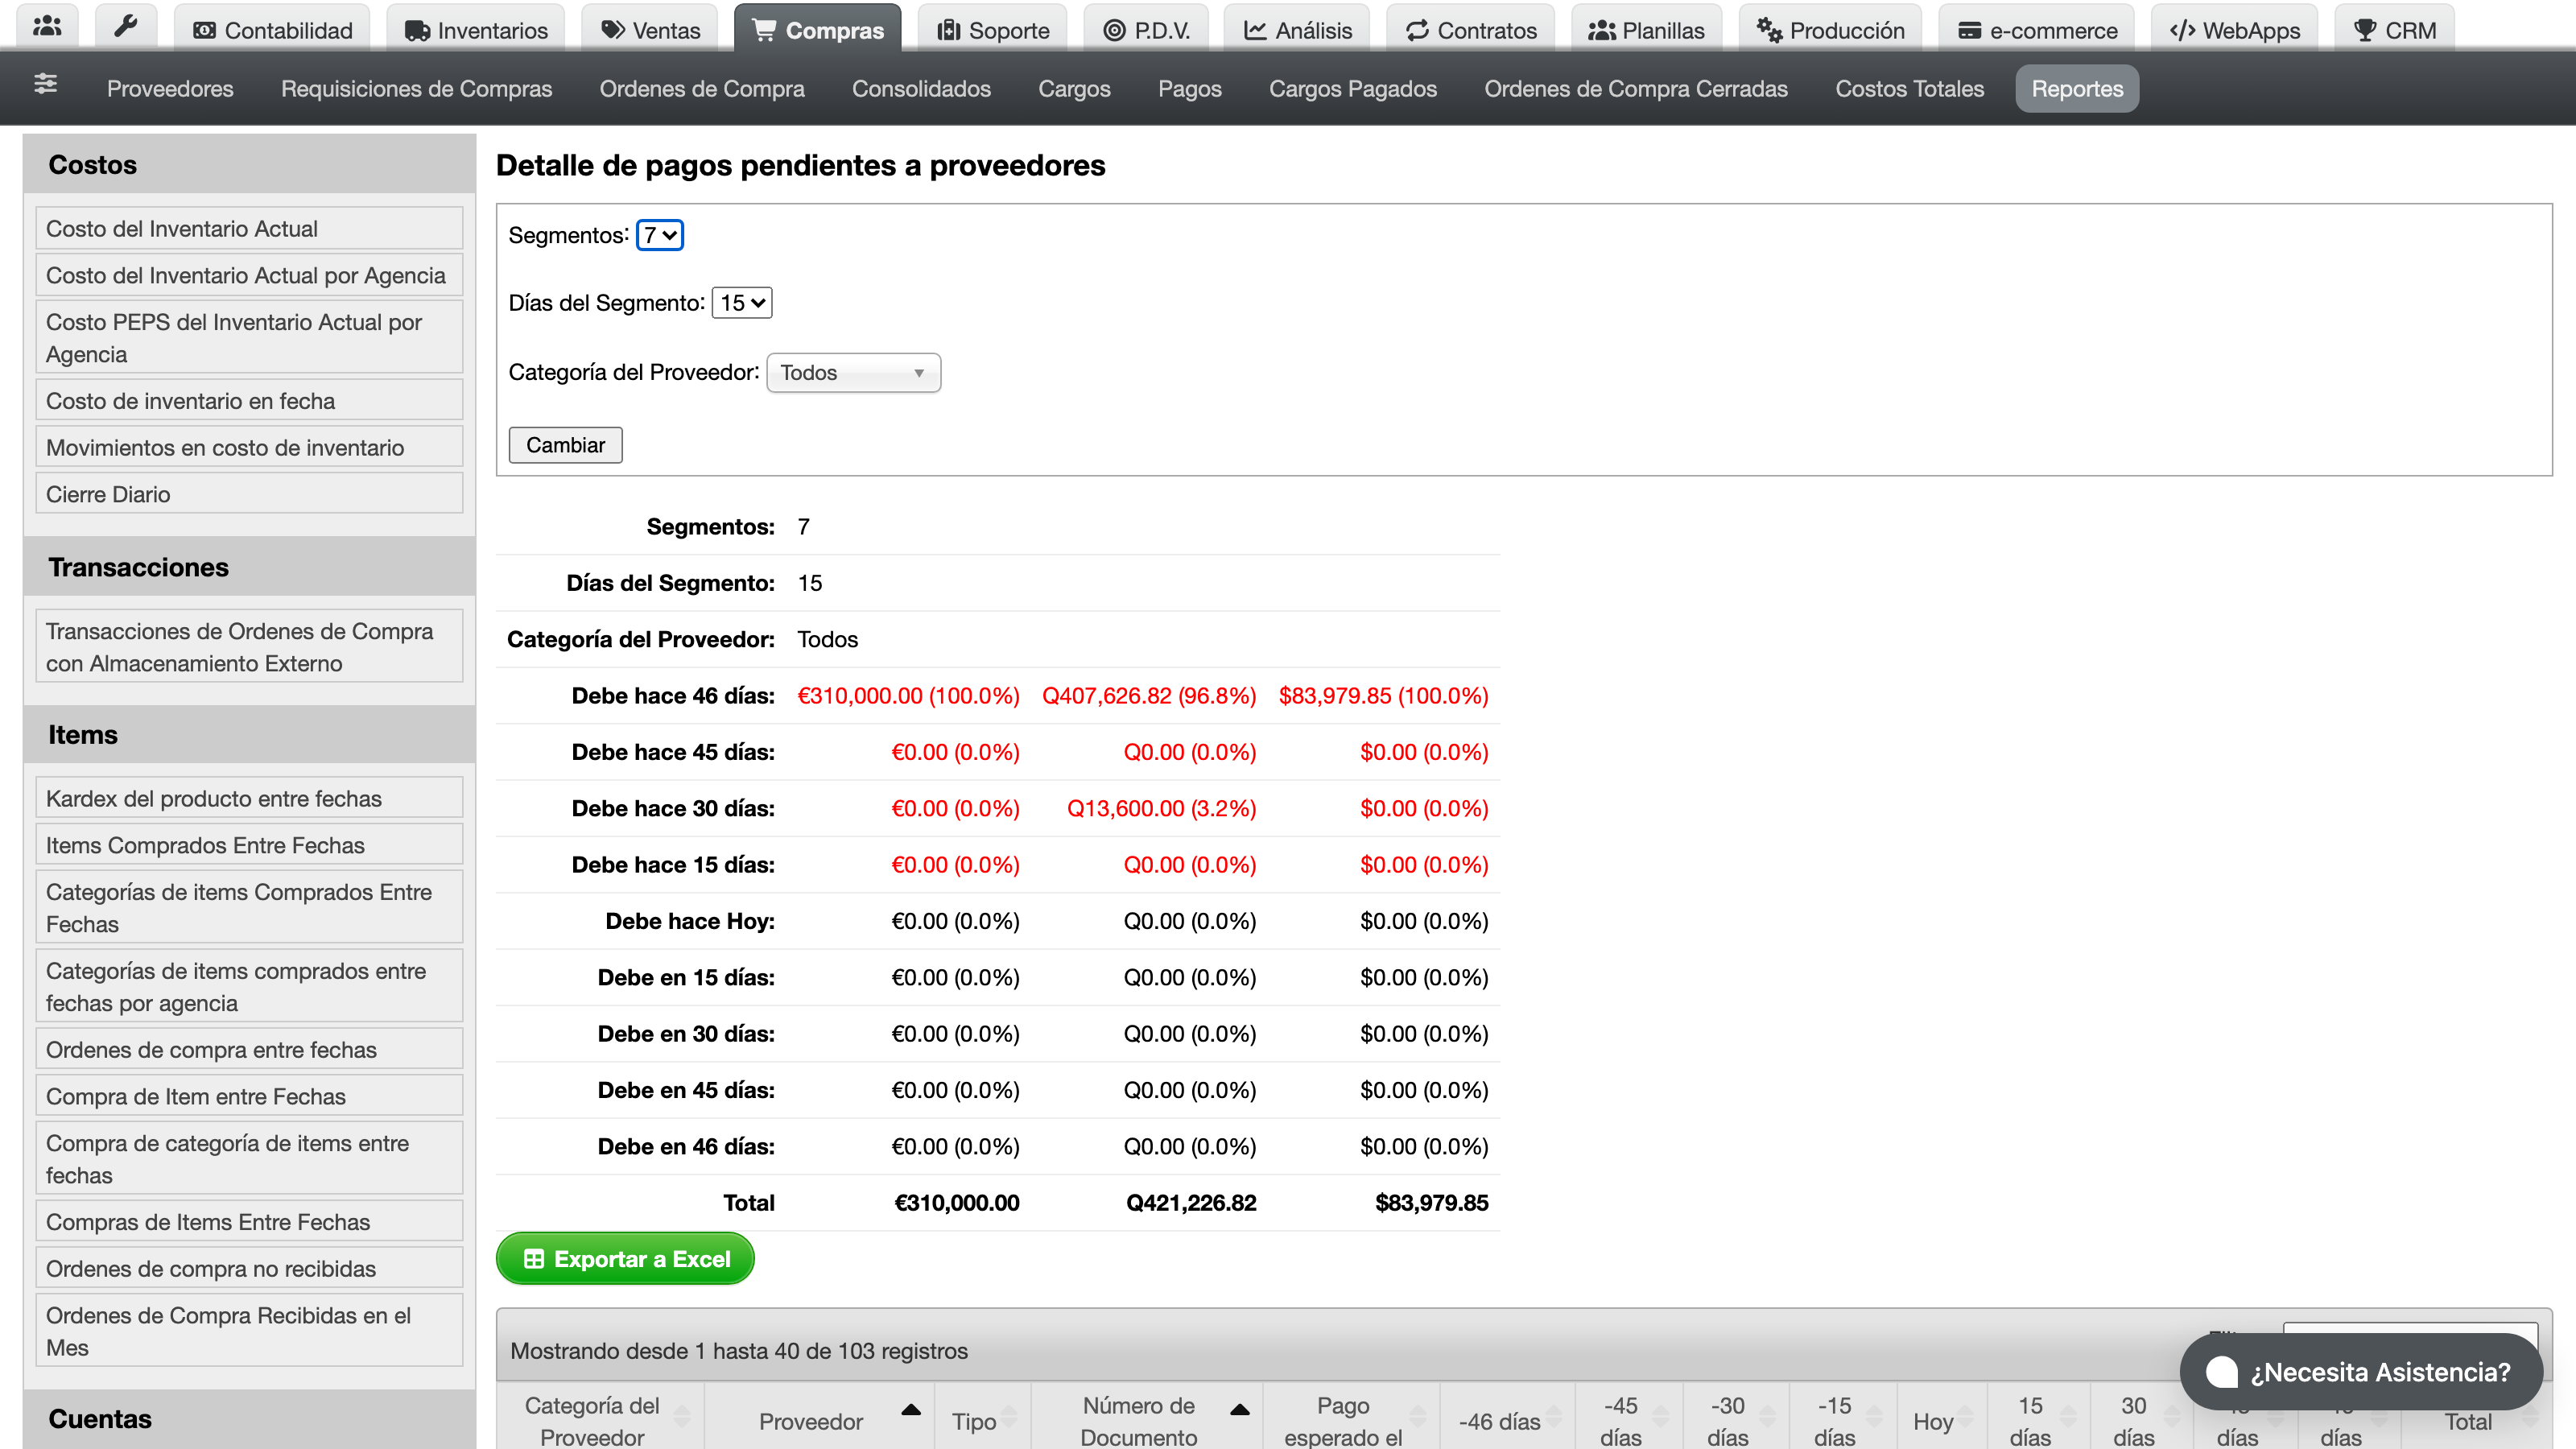Click the chat bubble assistance icon
2576x1449 pixels.
click(x=2221, y=1372)
